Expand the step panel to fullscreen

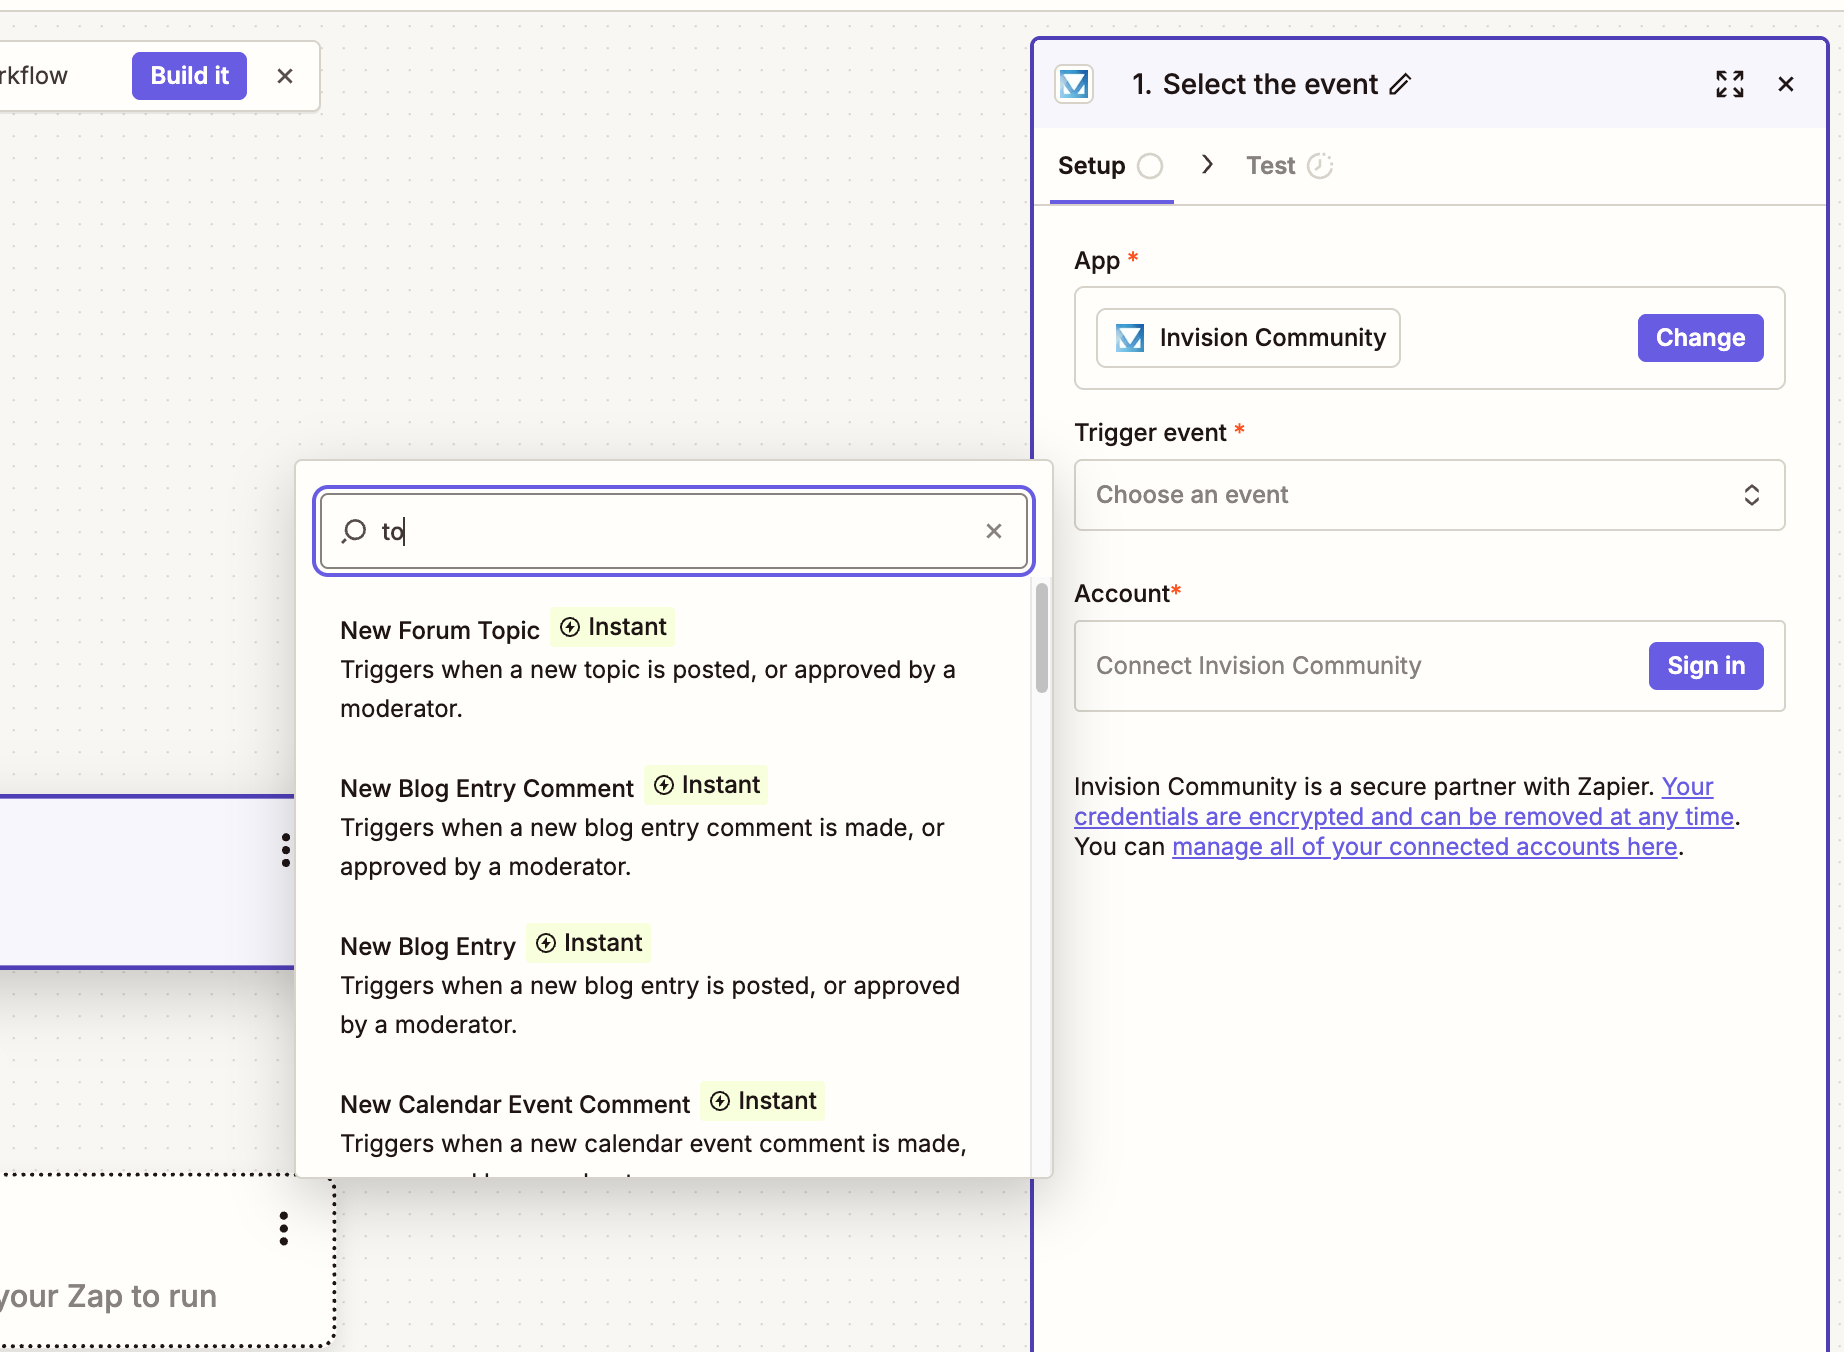[x=1730, y=84]
